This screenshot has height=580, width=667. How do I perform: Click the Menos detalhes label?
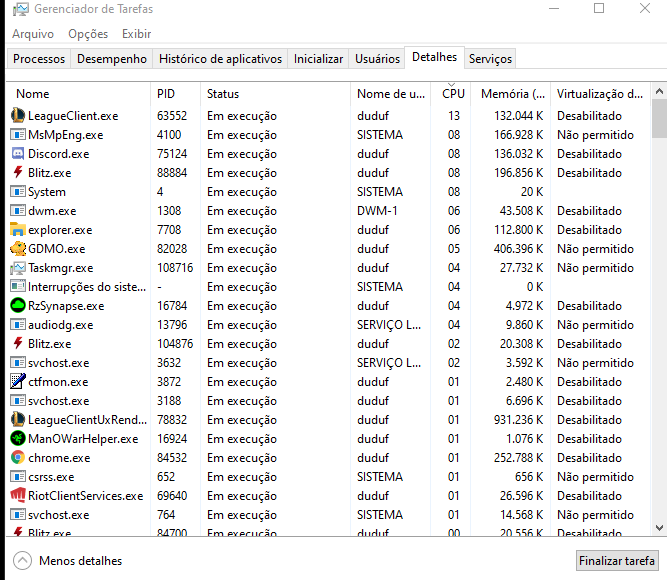pos(80,560)
